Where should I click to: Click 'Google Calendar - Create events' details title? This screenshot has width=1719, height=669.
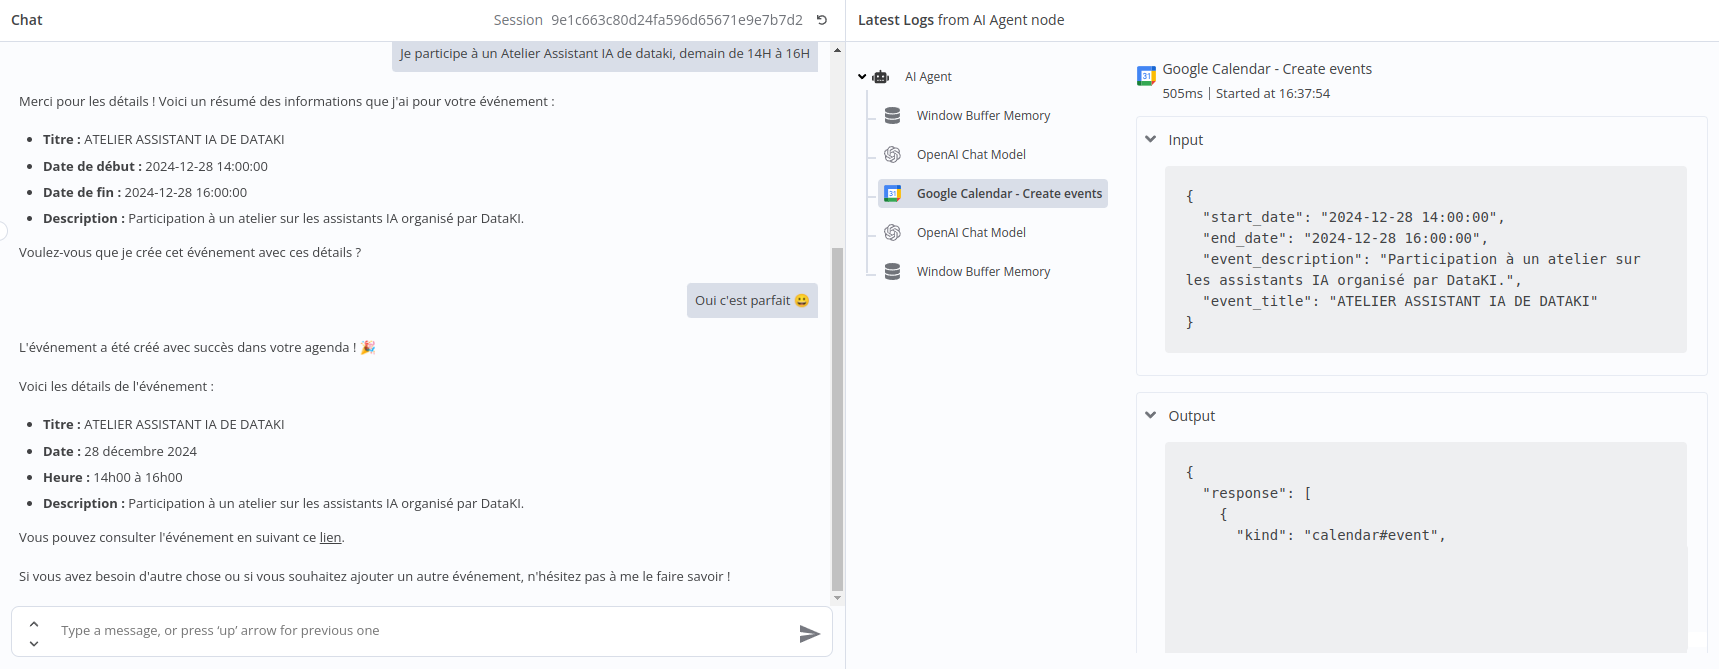(x=1267, y=69)
